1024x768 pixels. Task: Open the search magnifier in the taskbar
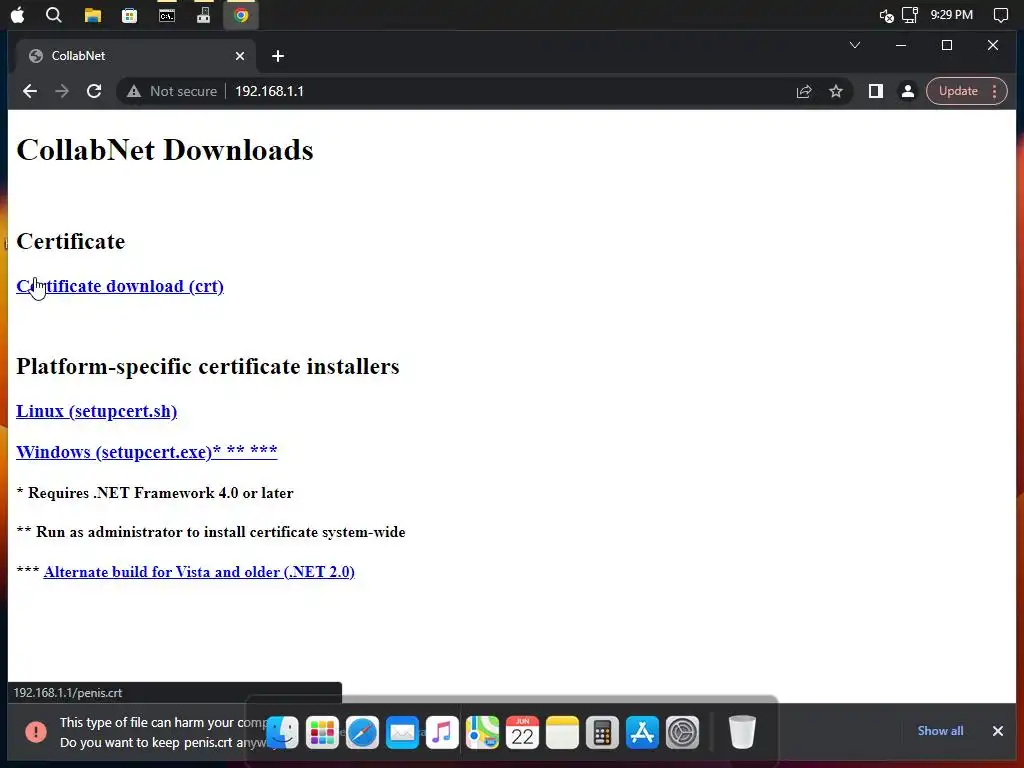coord(54,15)
